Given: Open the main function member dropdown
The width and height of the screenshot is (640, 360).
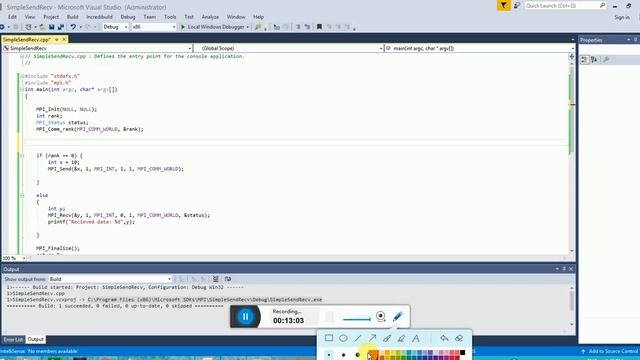Looking at the screenshot, I should click(x=480, y=48).
